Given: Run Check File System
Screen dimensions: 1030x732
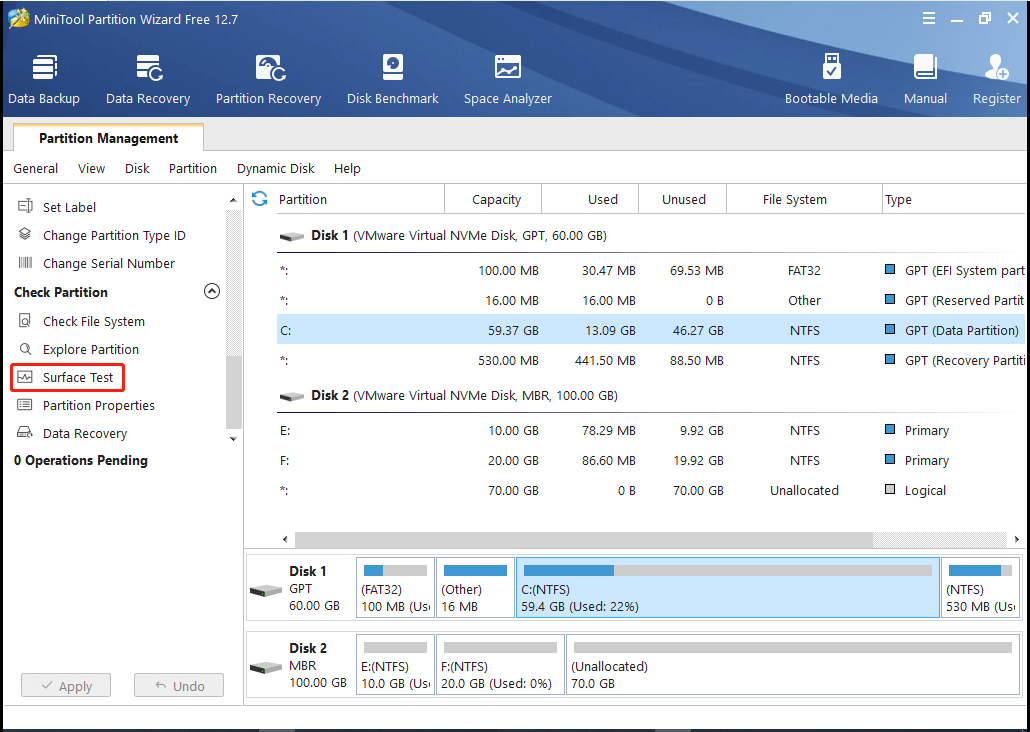Looking at the screenshot, I should [93, 321].
